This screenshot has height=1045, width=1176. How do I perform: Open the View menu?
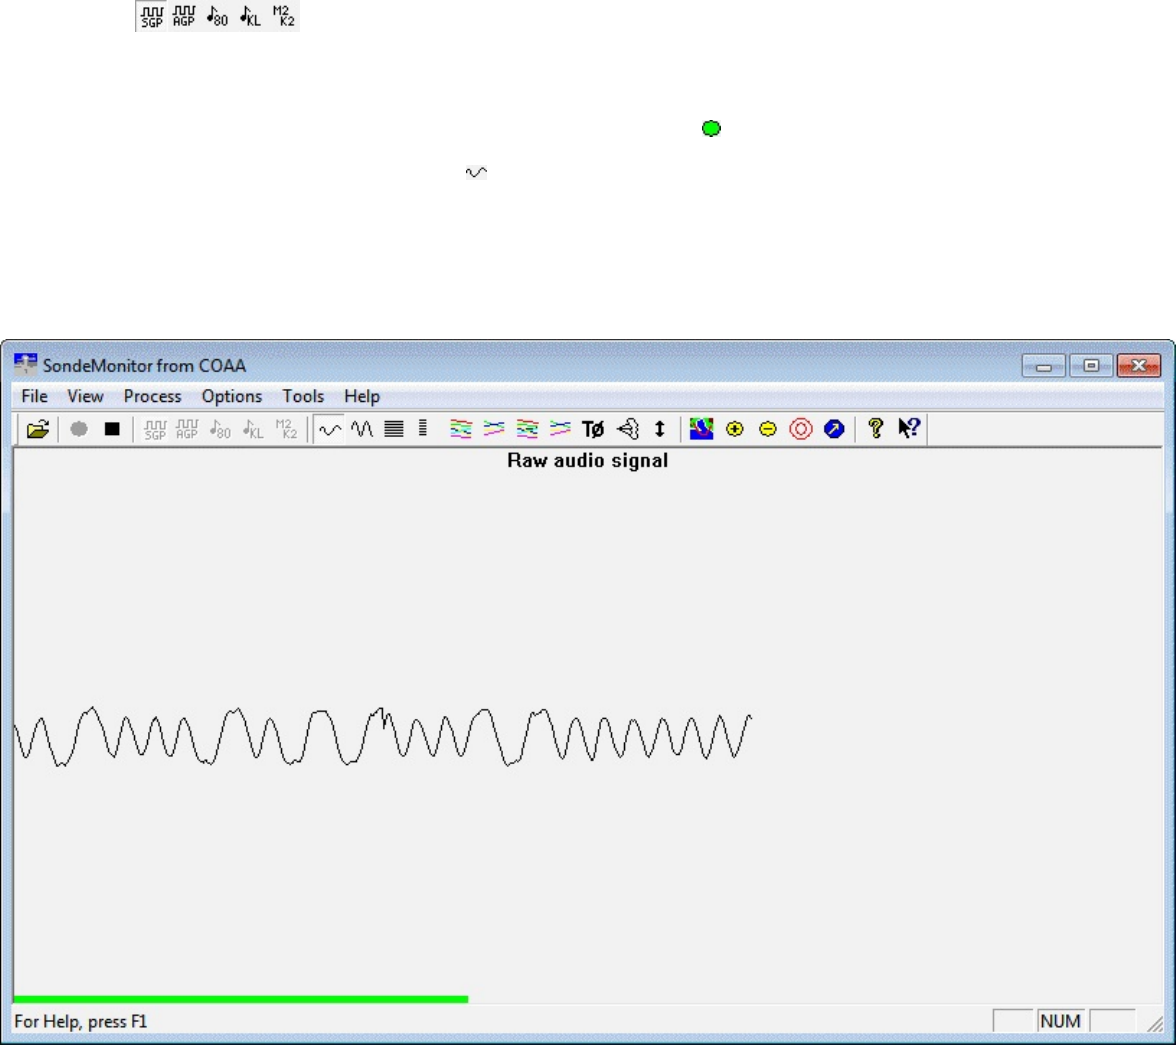coord(85,396)
